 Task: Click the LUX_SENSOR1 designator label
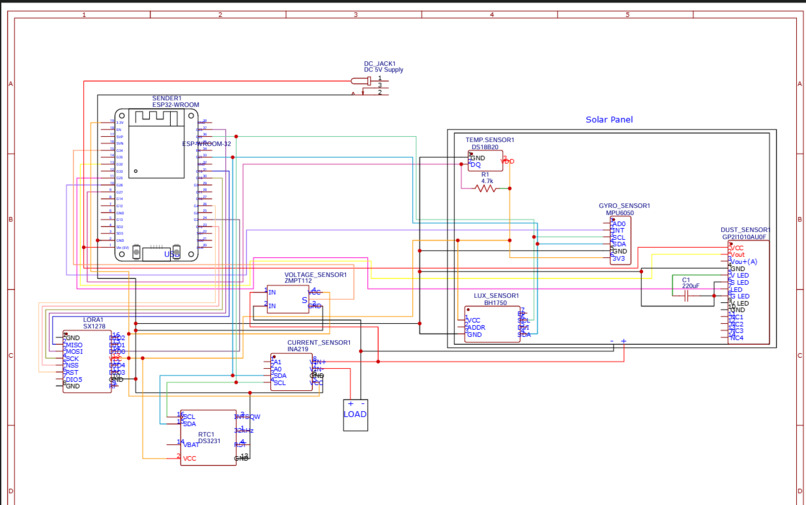click(496, 296)
